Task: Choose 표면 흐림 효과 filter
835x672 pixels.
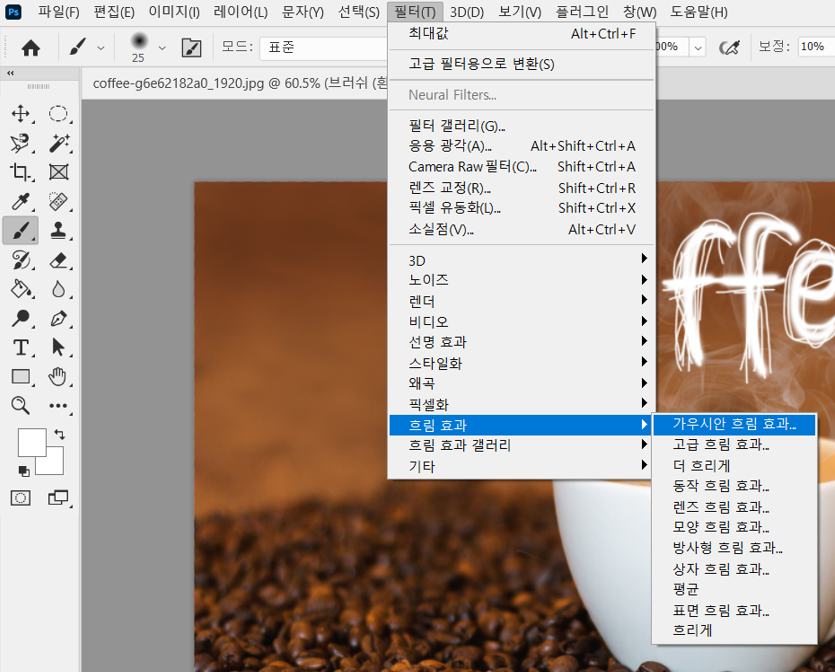Action: (x=734, y=610)
